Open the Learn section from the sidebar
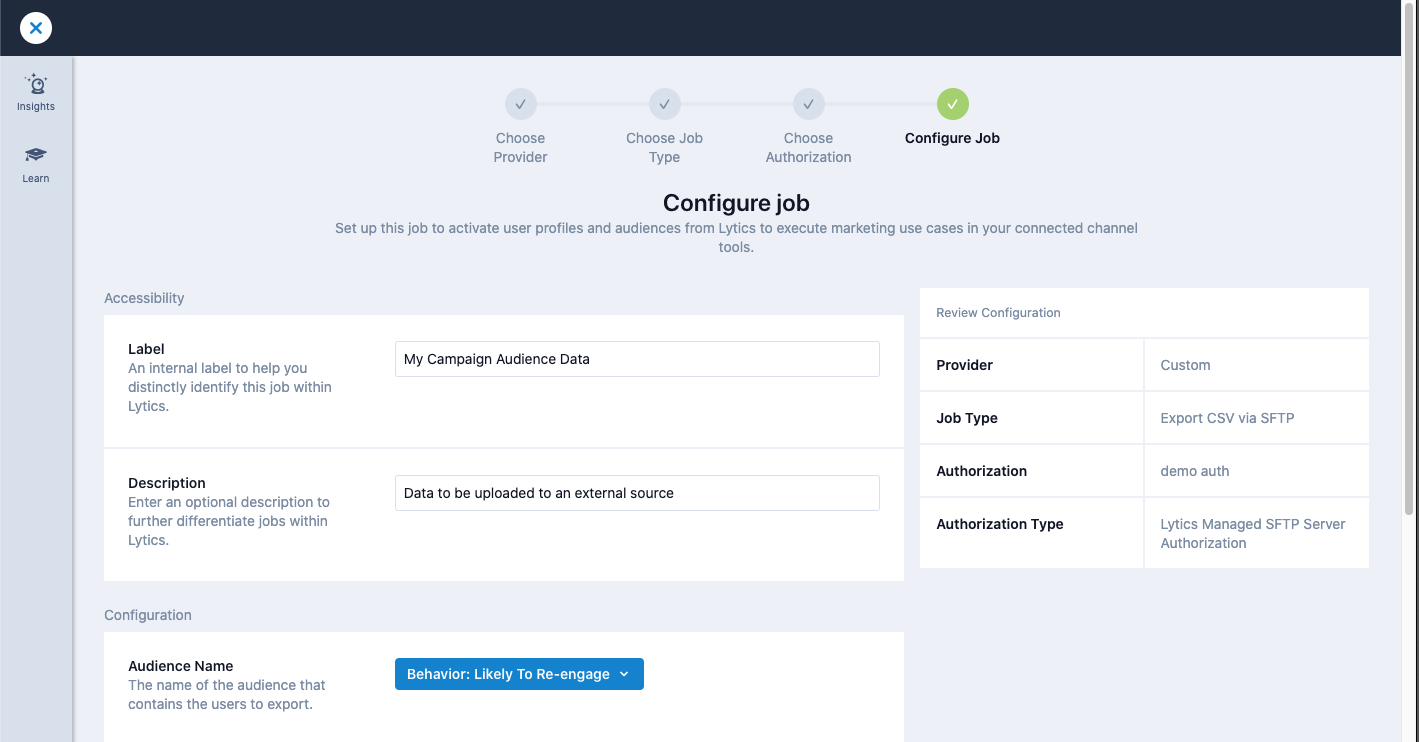Image resolution: width=1419 pixels, height=742 pixels. [x=35, y=164]
